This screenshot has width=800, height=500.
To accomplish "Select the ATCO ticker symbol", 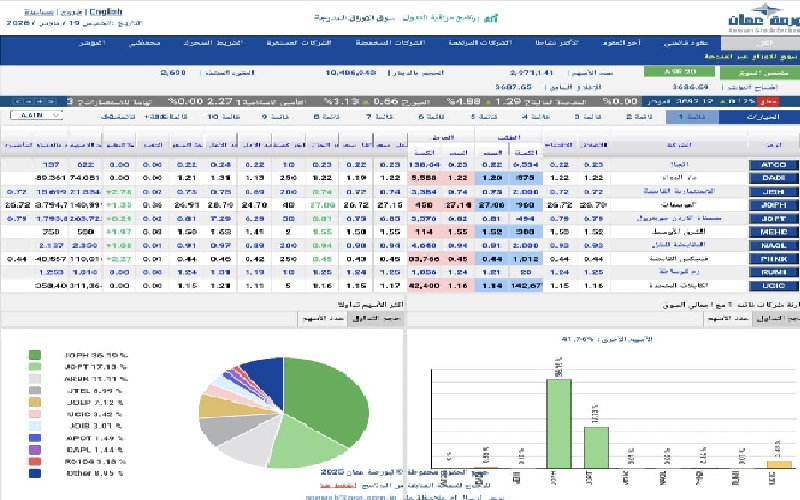I will (x=773, y=164).
